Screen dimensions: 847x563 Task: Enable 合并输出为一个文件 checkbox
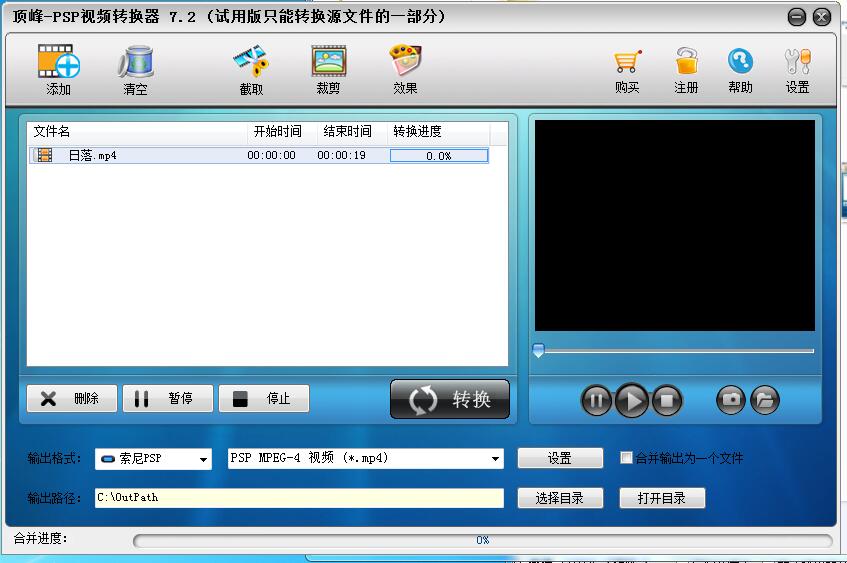click(627, 458)
